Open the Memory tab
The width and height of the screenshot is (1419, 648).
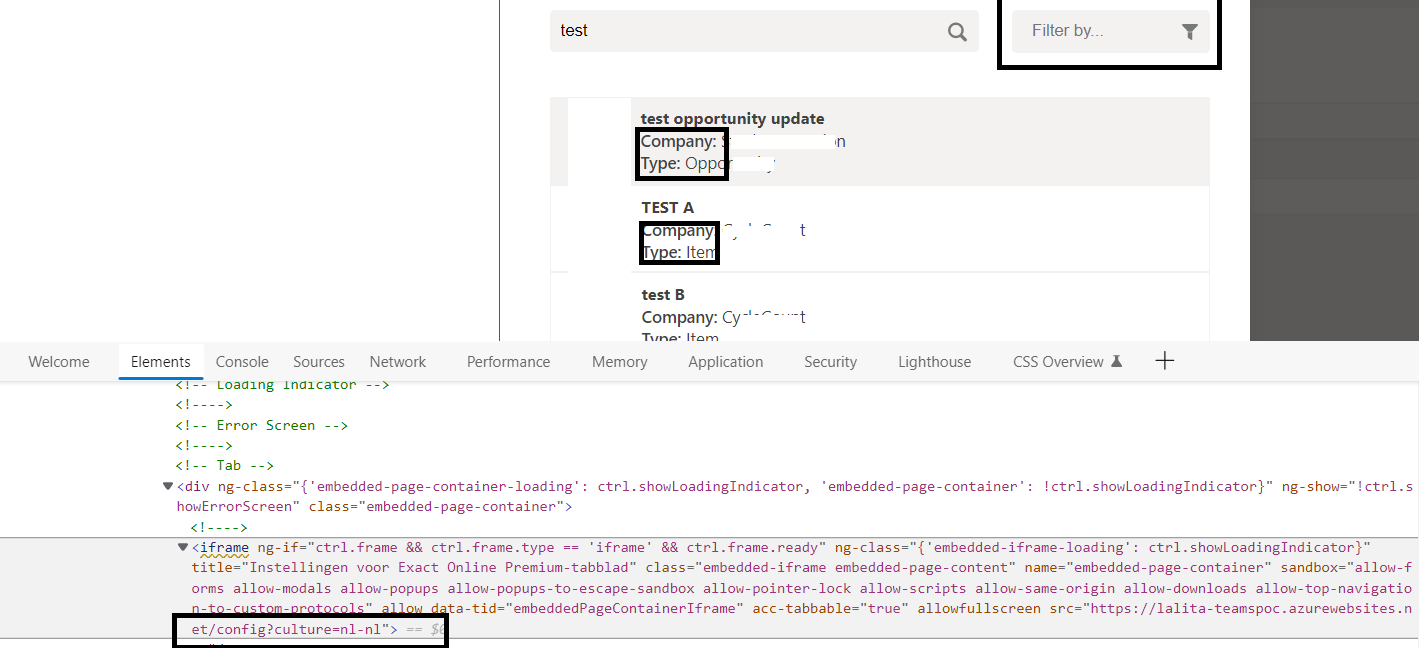619,362
